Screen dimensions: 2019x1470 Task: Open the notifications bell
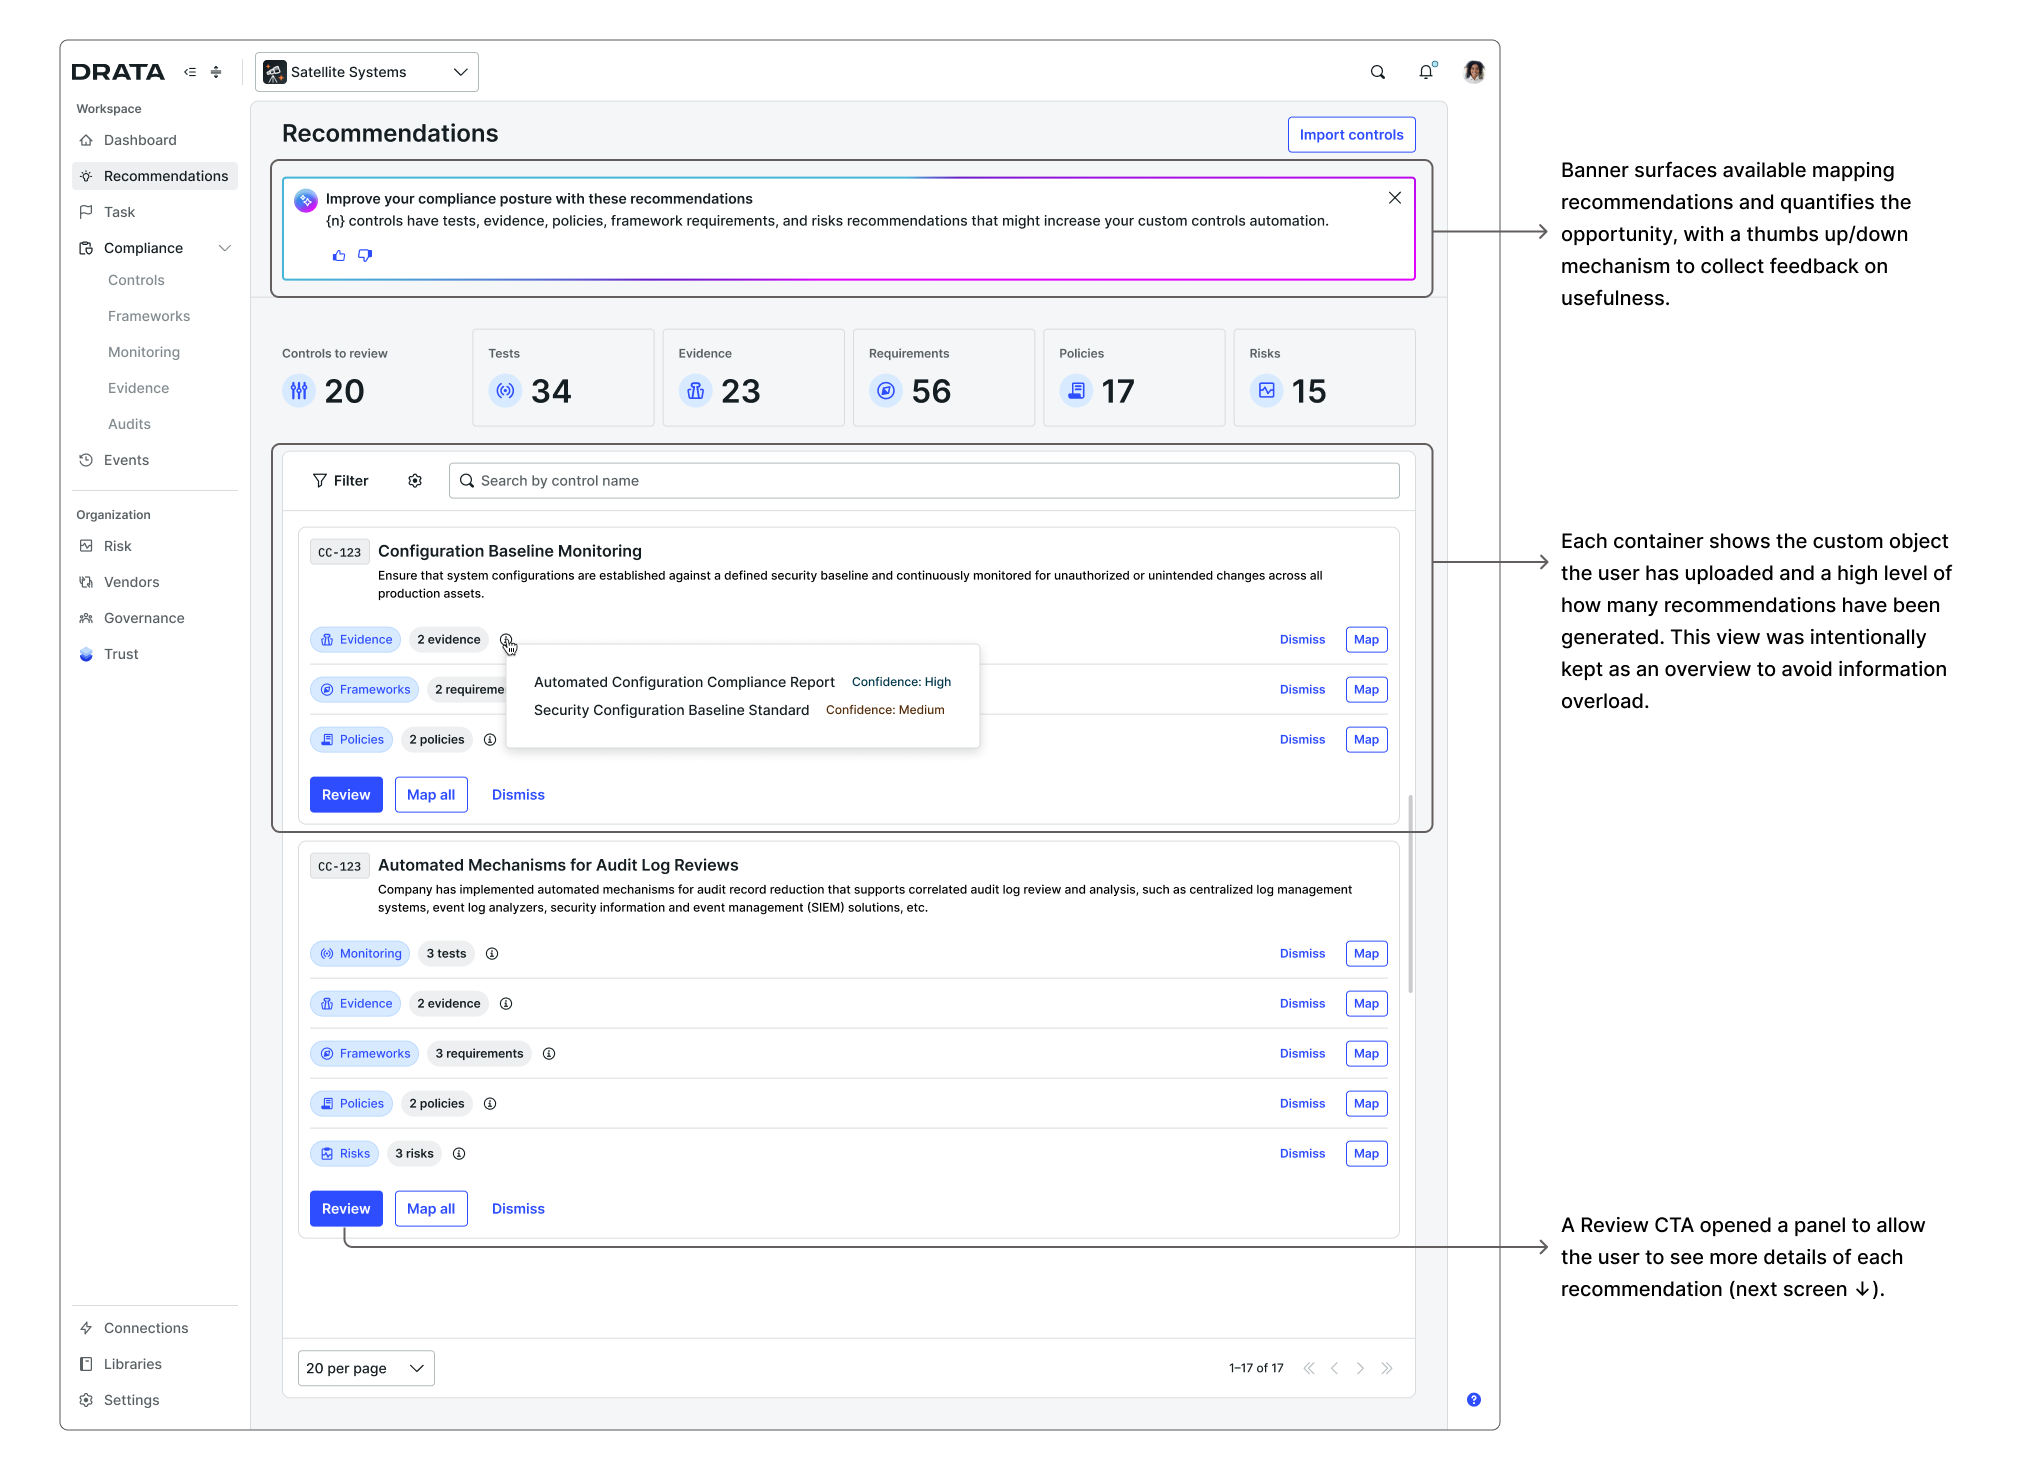click(x=1426, y=71)
